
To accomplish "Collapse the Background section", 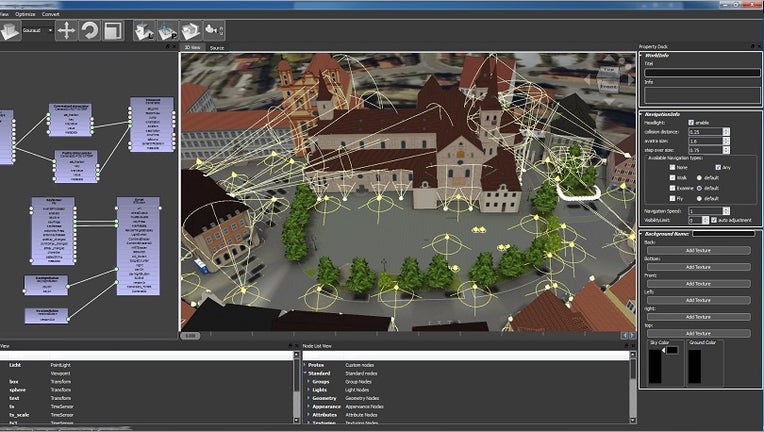I will 641,234.
